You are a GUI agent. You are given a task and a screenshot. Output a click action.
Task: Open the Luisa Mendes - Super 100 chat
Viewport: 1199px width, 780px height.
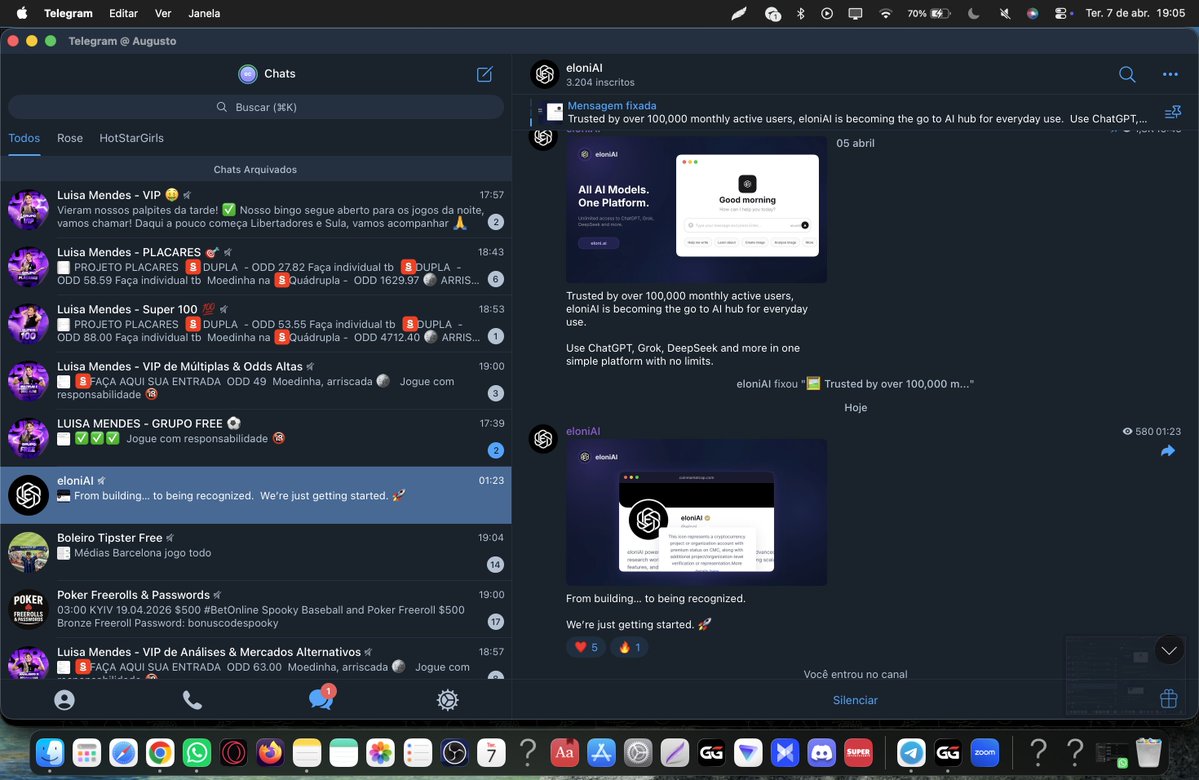[x=255, y=323]
